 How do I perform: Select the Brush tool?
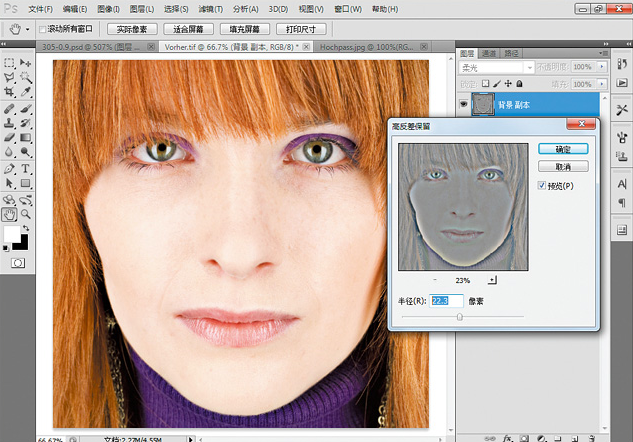25,109
